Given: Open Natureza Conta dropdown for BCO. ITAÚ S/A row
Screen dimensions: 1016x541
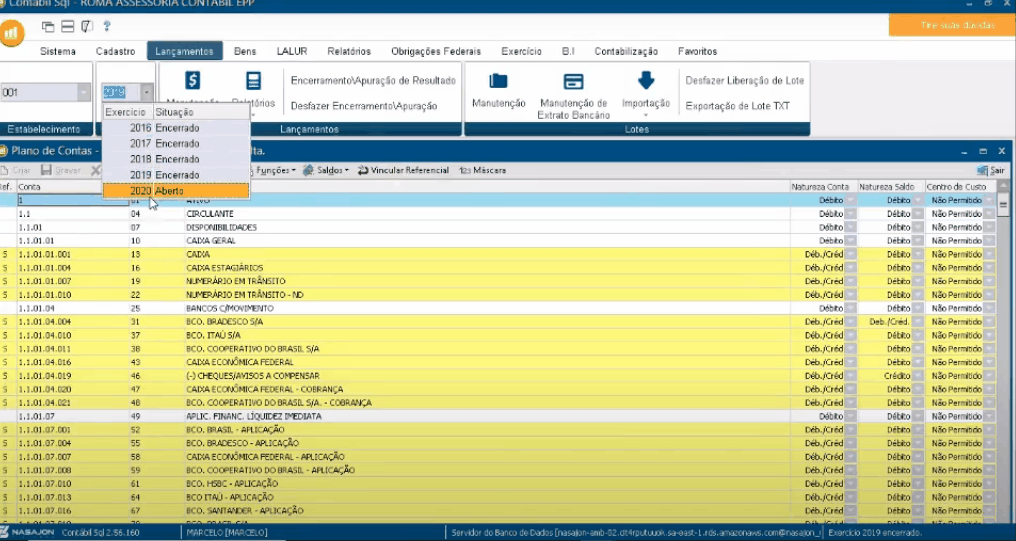Looking at the screenshot, I should click(851, 335).
